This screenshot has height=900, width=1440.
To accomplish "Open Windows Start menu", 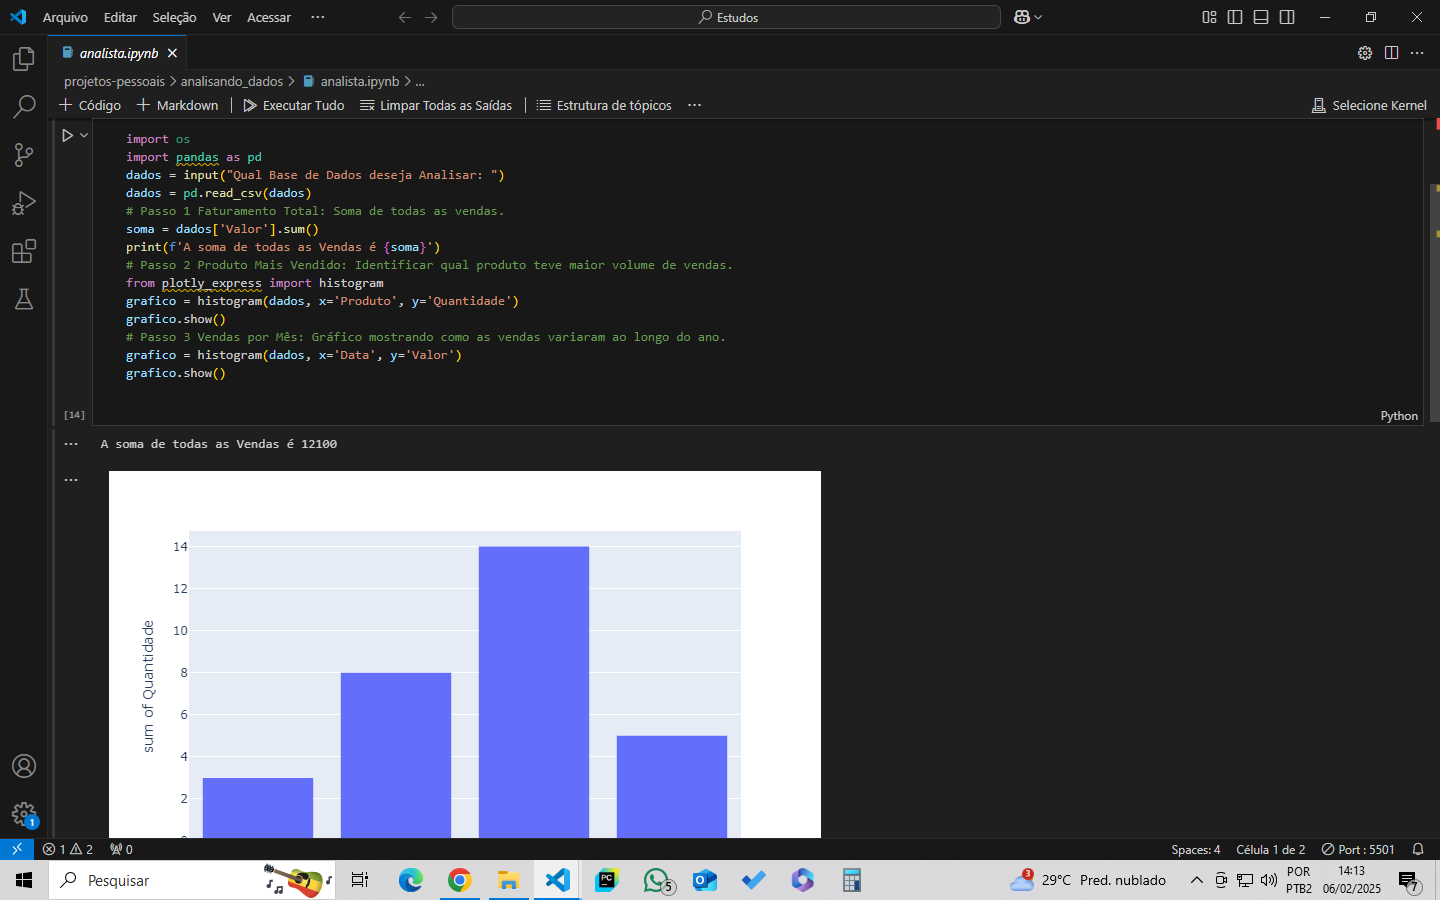I will 24,880.
